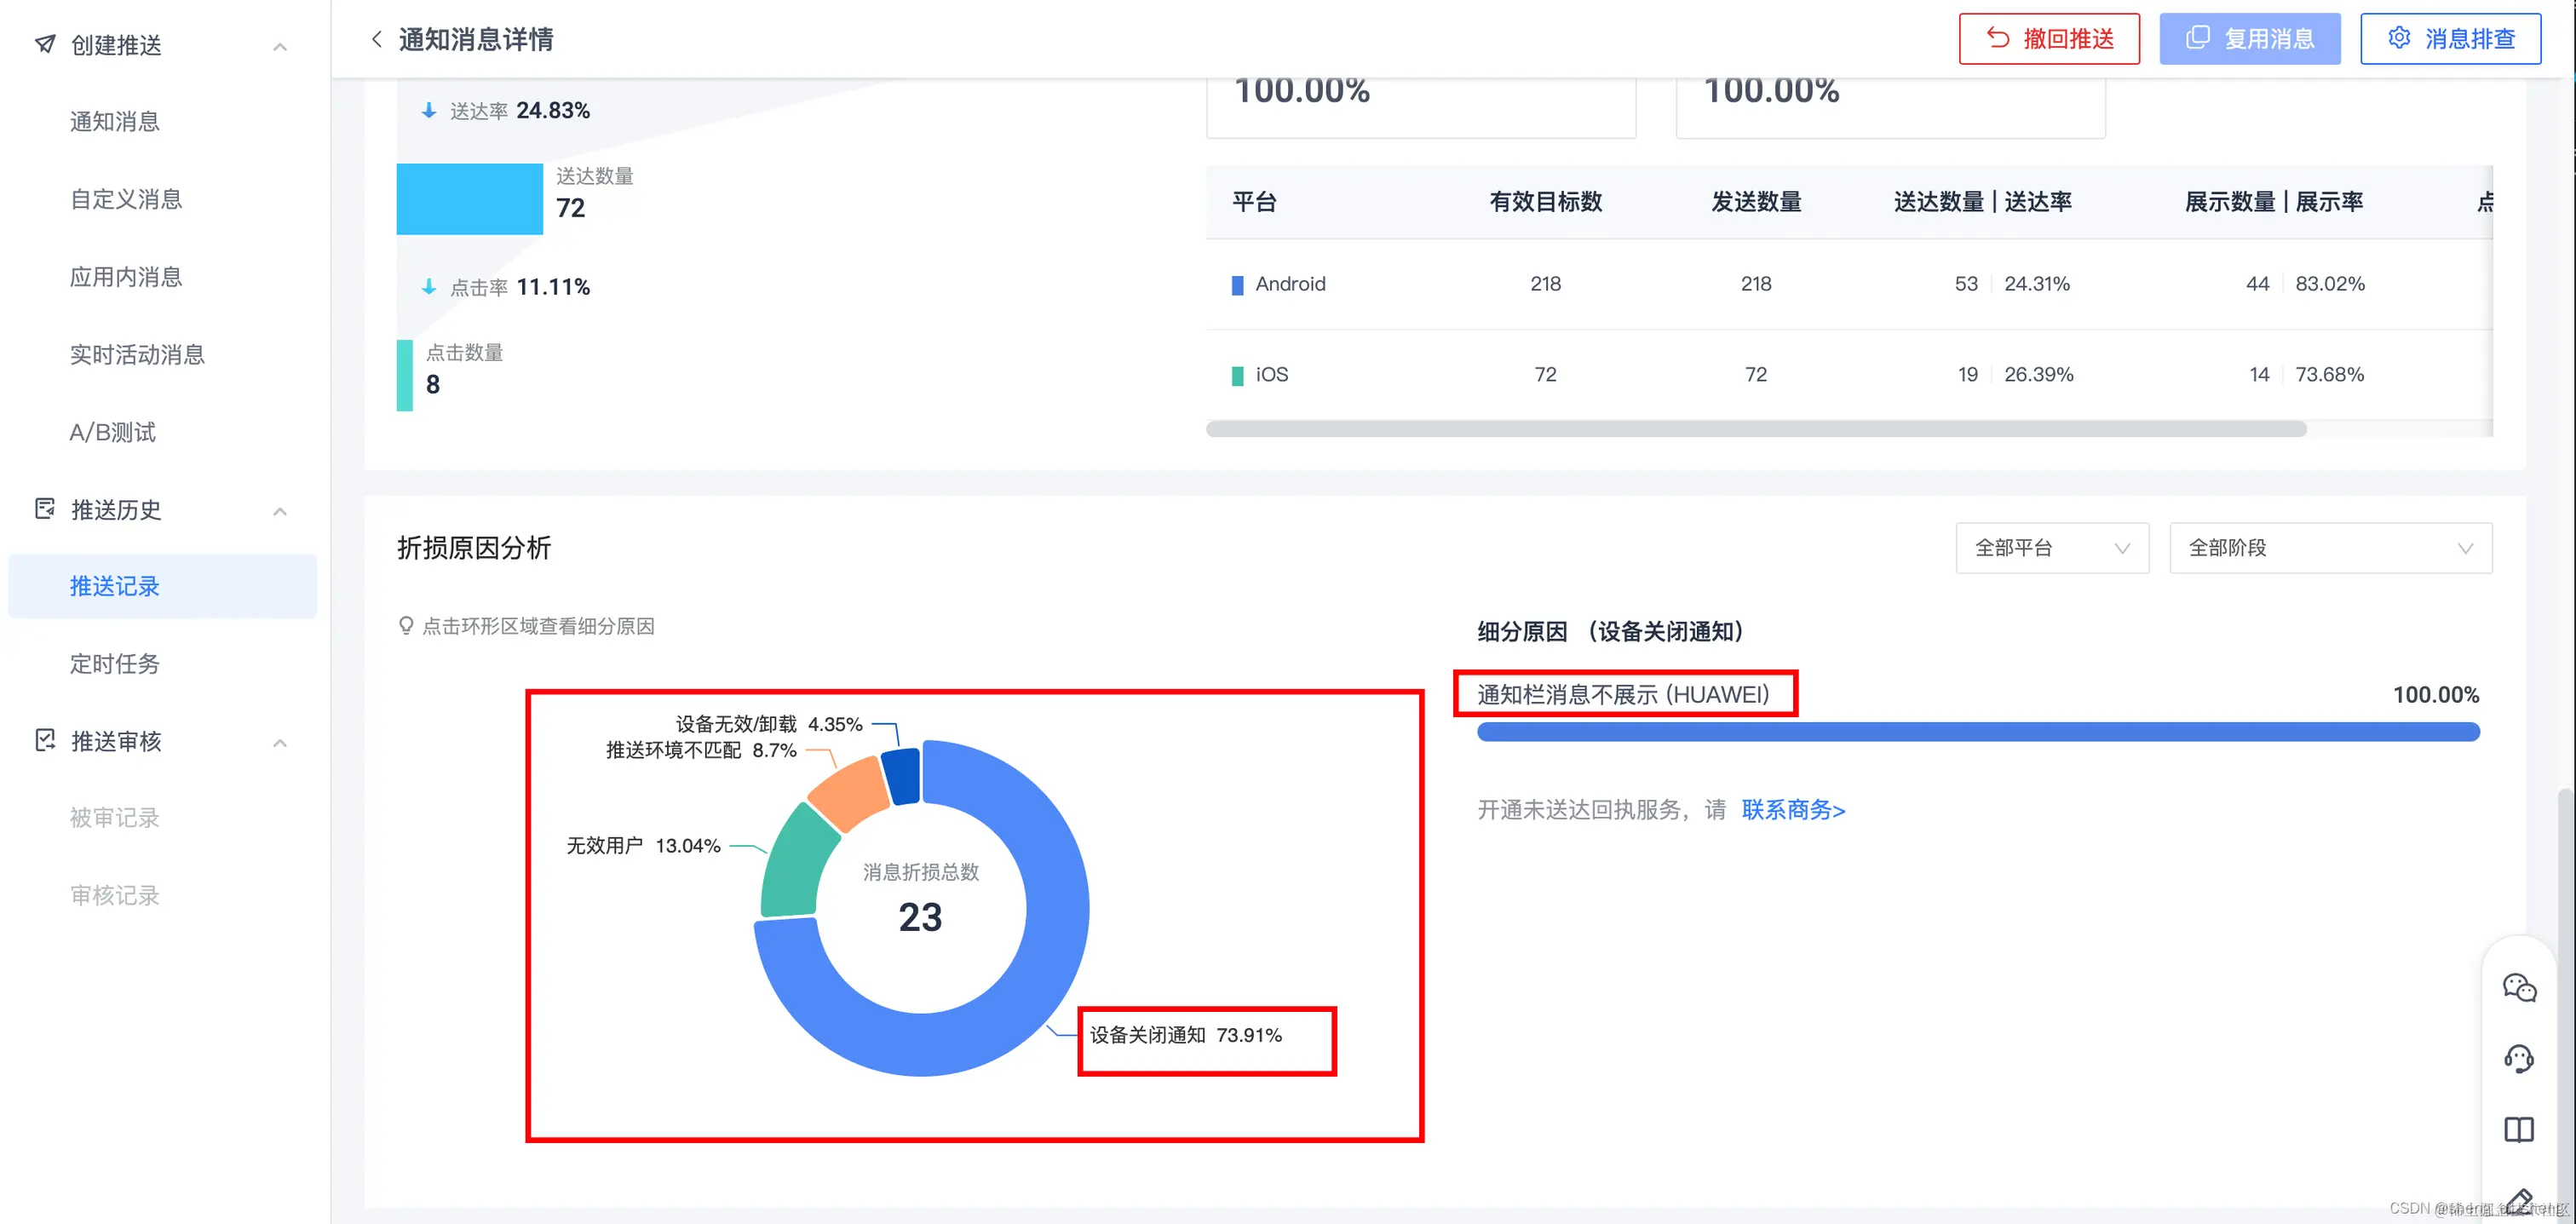Click the headset customer support icon
The width and height of the screenshot is (2576, 1224).
pyautogui.click(x=2521, y=1058)
